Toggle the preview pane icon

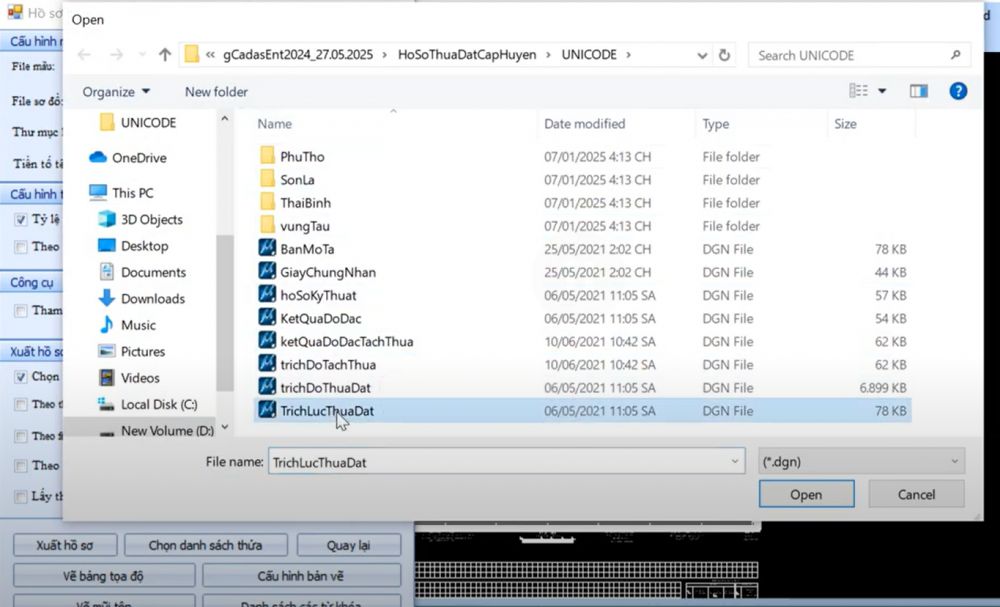click(x=918, y=91)
